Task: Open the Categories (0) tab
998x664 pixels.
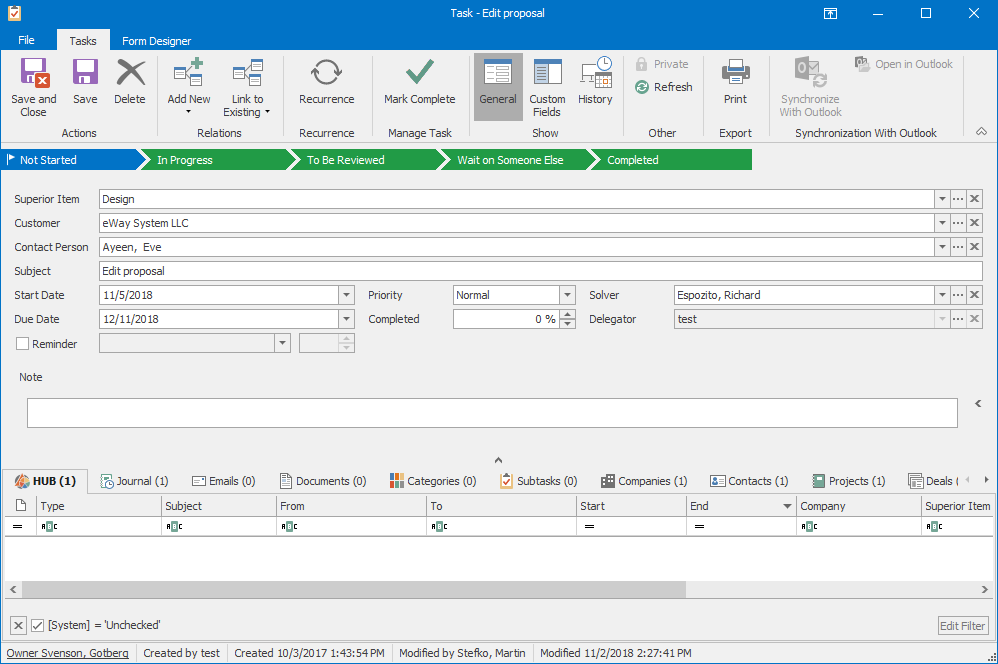Action: (433, 481)
